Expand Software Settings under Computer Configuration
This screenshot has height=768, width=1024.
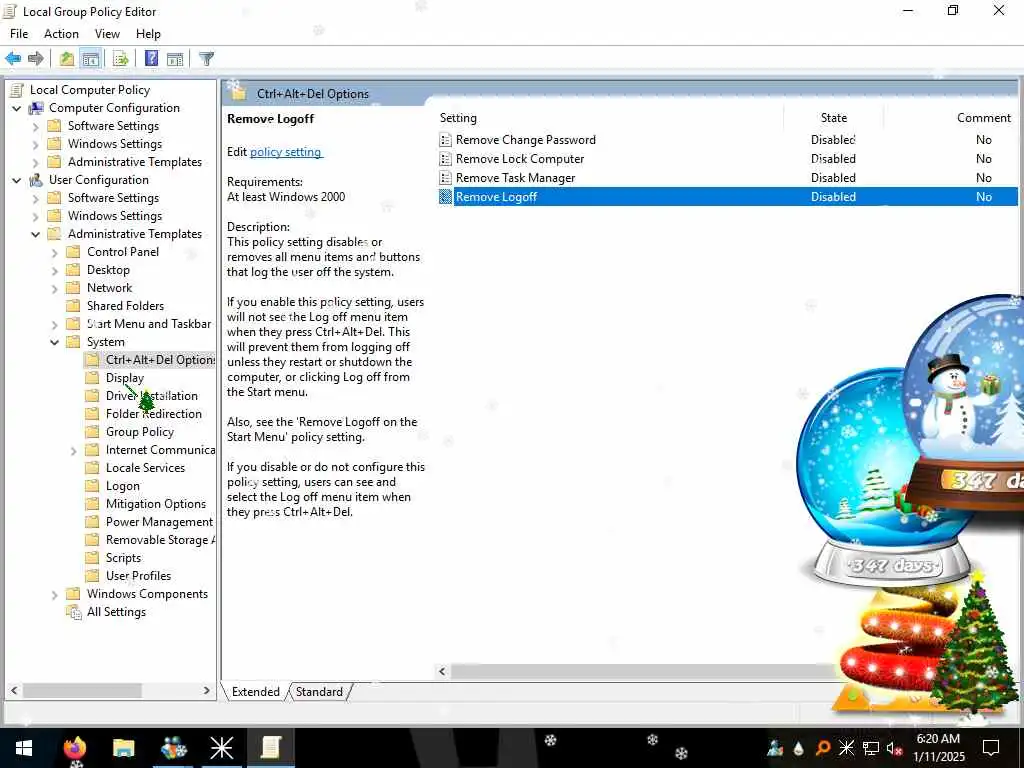[x=36, y=126]
